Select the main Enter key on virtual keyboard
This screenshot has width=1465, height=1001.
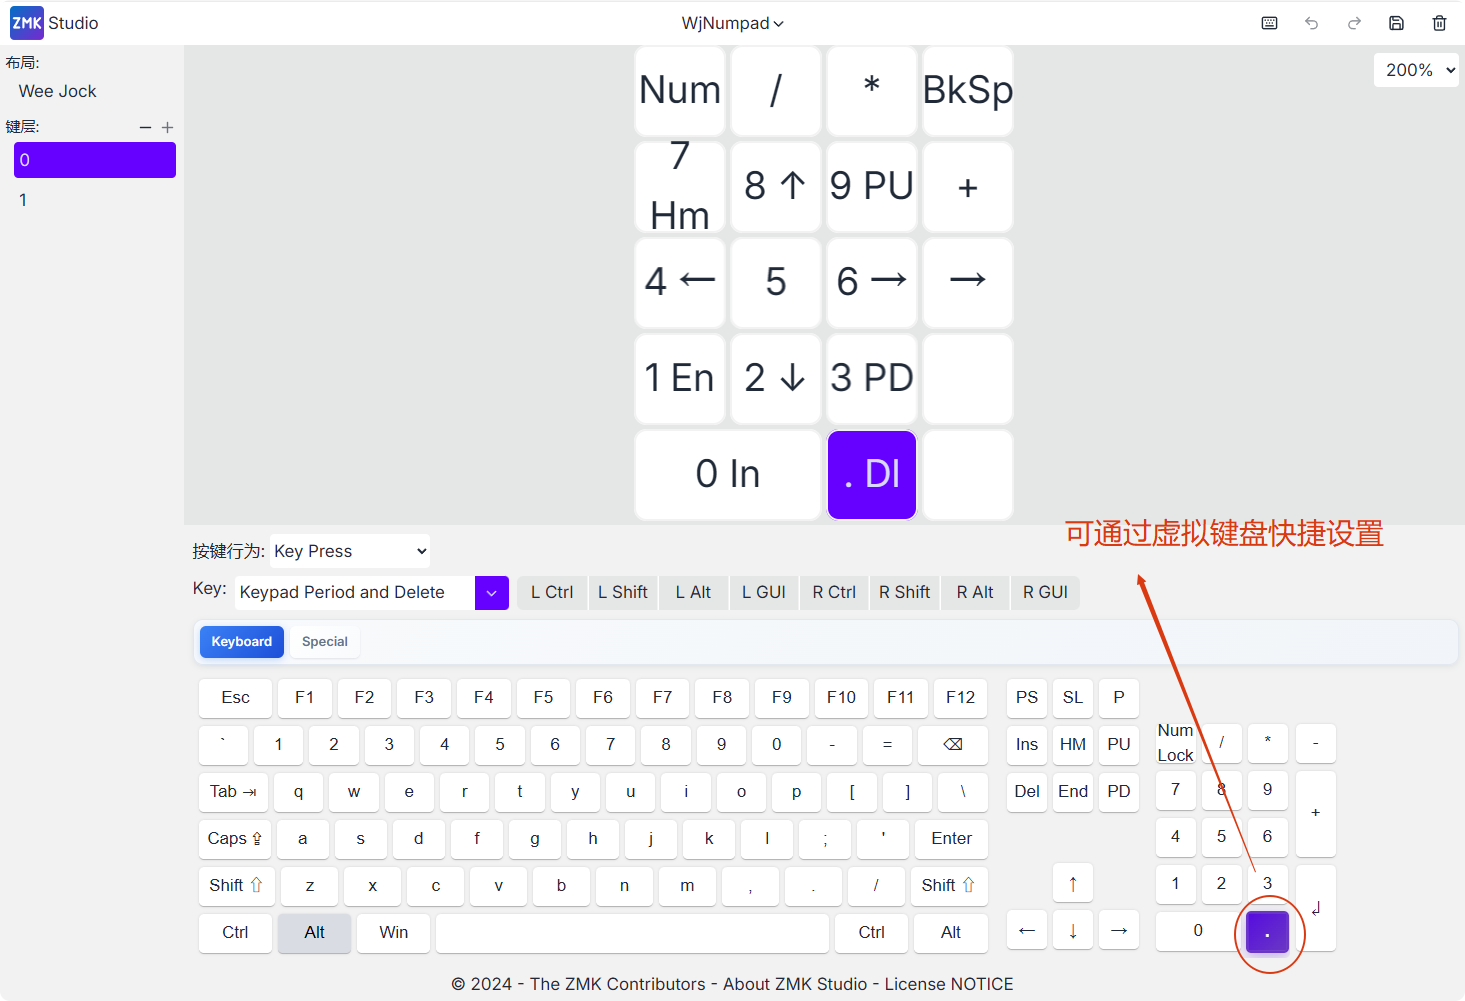[x=952, y=838]
